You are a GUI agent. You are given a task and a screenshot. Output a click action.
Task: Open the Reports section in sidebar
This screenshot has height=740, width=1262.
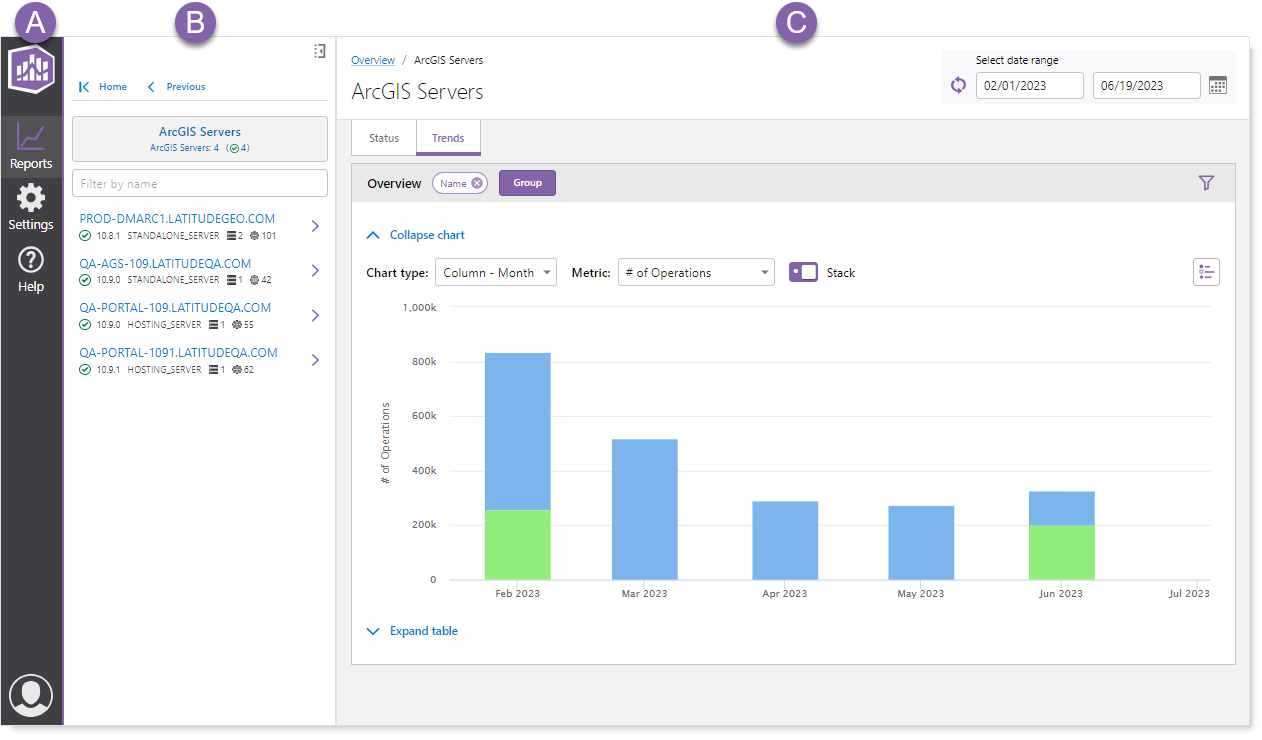pyautogui.click(x=31, y=146)
